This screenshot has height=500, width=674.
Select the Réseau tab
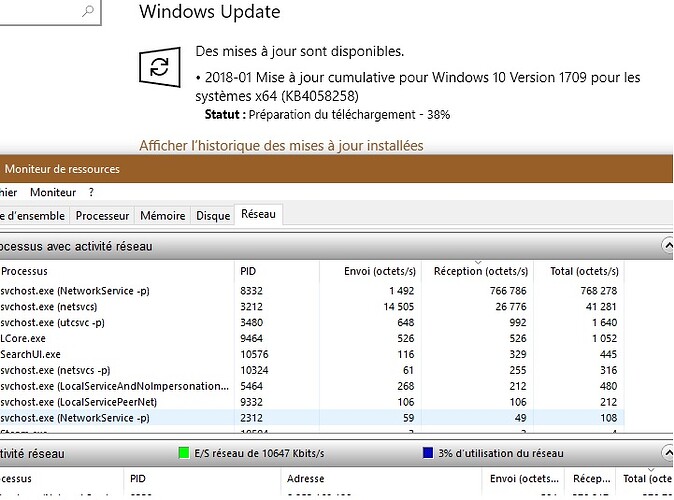[x=260, y=215]
